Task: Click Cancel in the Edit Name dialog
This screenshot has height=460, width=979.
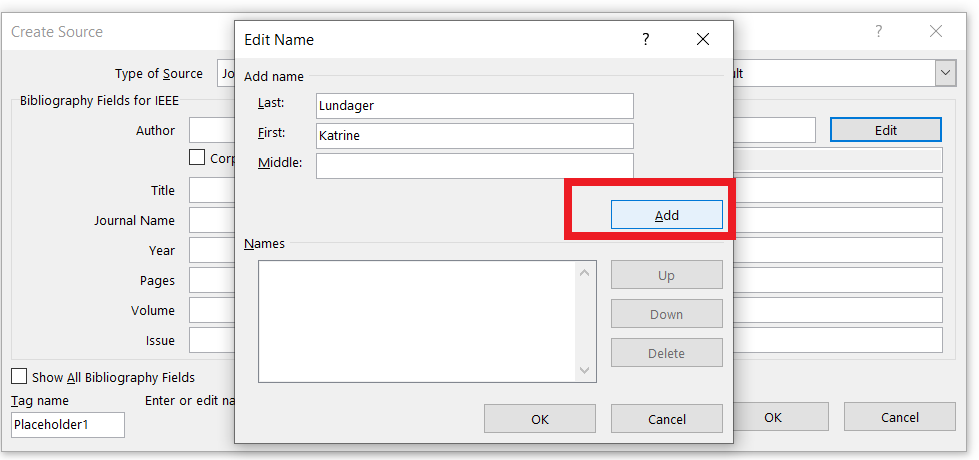Action: pos(666,419)
